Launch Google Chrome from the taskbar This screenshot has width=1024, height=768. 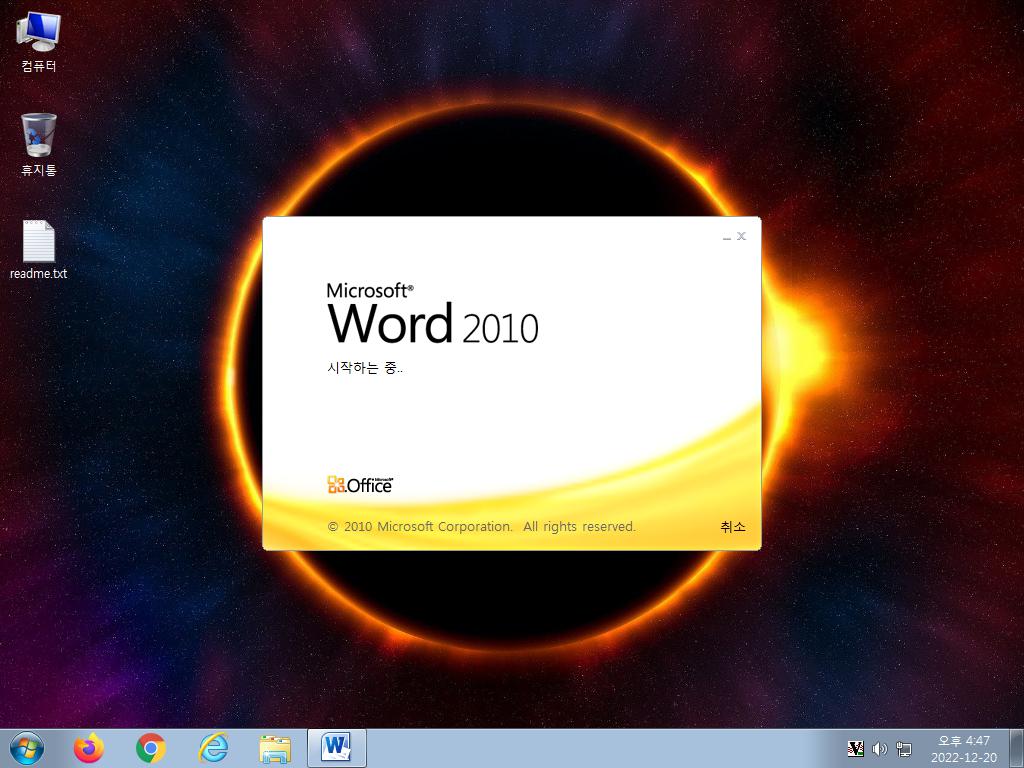pos(150,748)
